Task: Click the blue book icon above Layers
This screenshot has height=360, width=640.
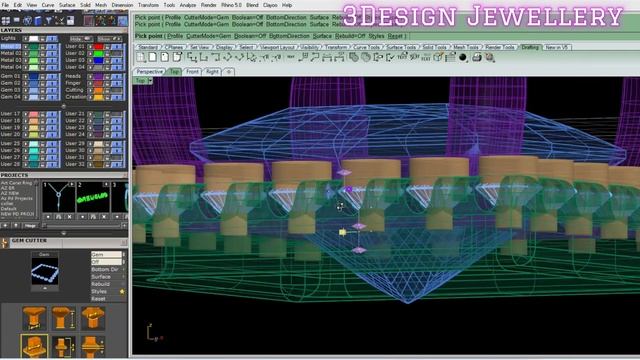Action: click(38, 20)
